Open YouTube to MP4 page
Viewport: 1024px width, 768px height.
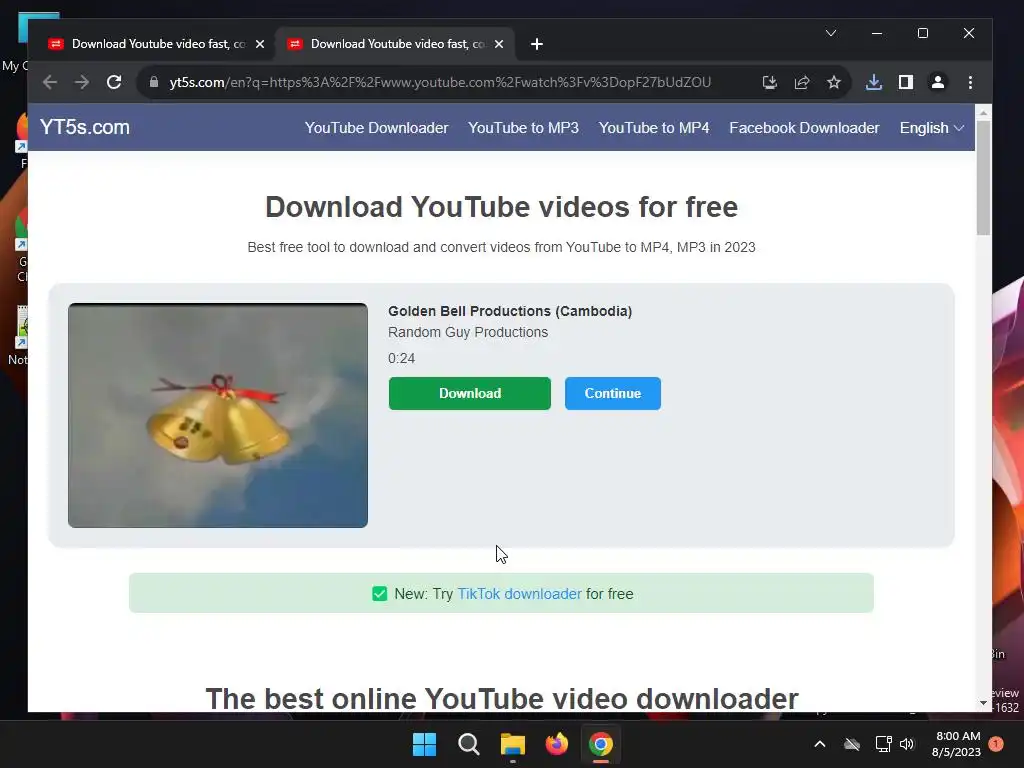click(x=654, y=128)
